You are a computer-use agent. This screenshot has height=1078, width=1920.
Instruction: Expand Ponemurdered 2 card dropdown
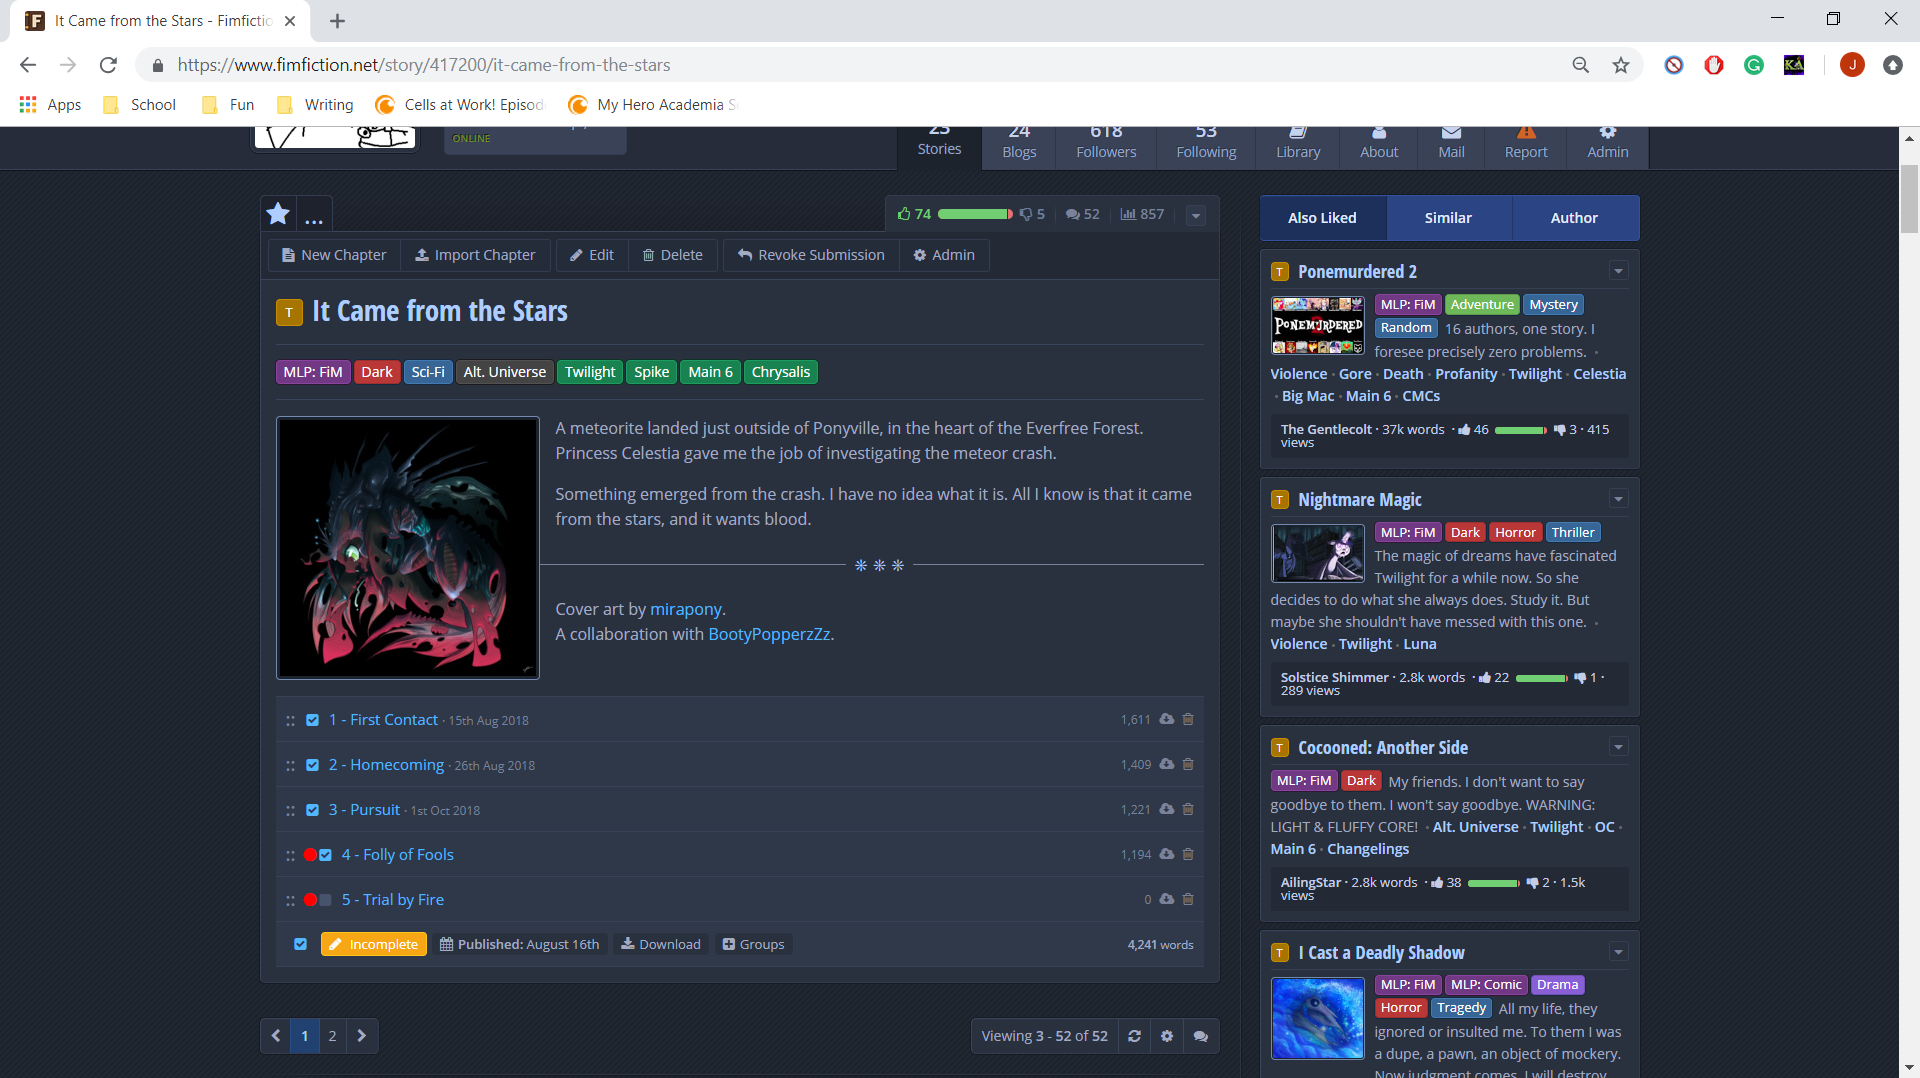tap(1619, 271)
